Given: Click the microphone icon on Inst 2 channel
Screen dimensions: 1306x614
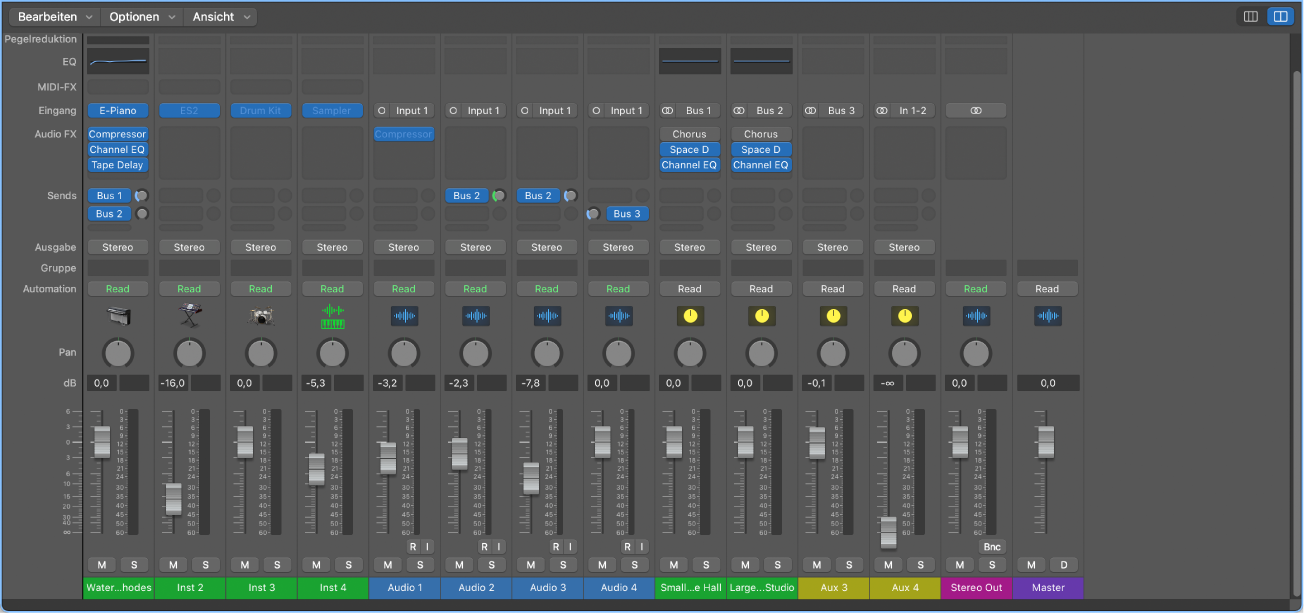Looking at the screenshot, I should click(x=189, y=315).
